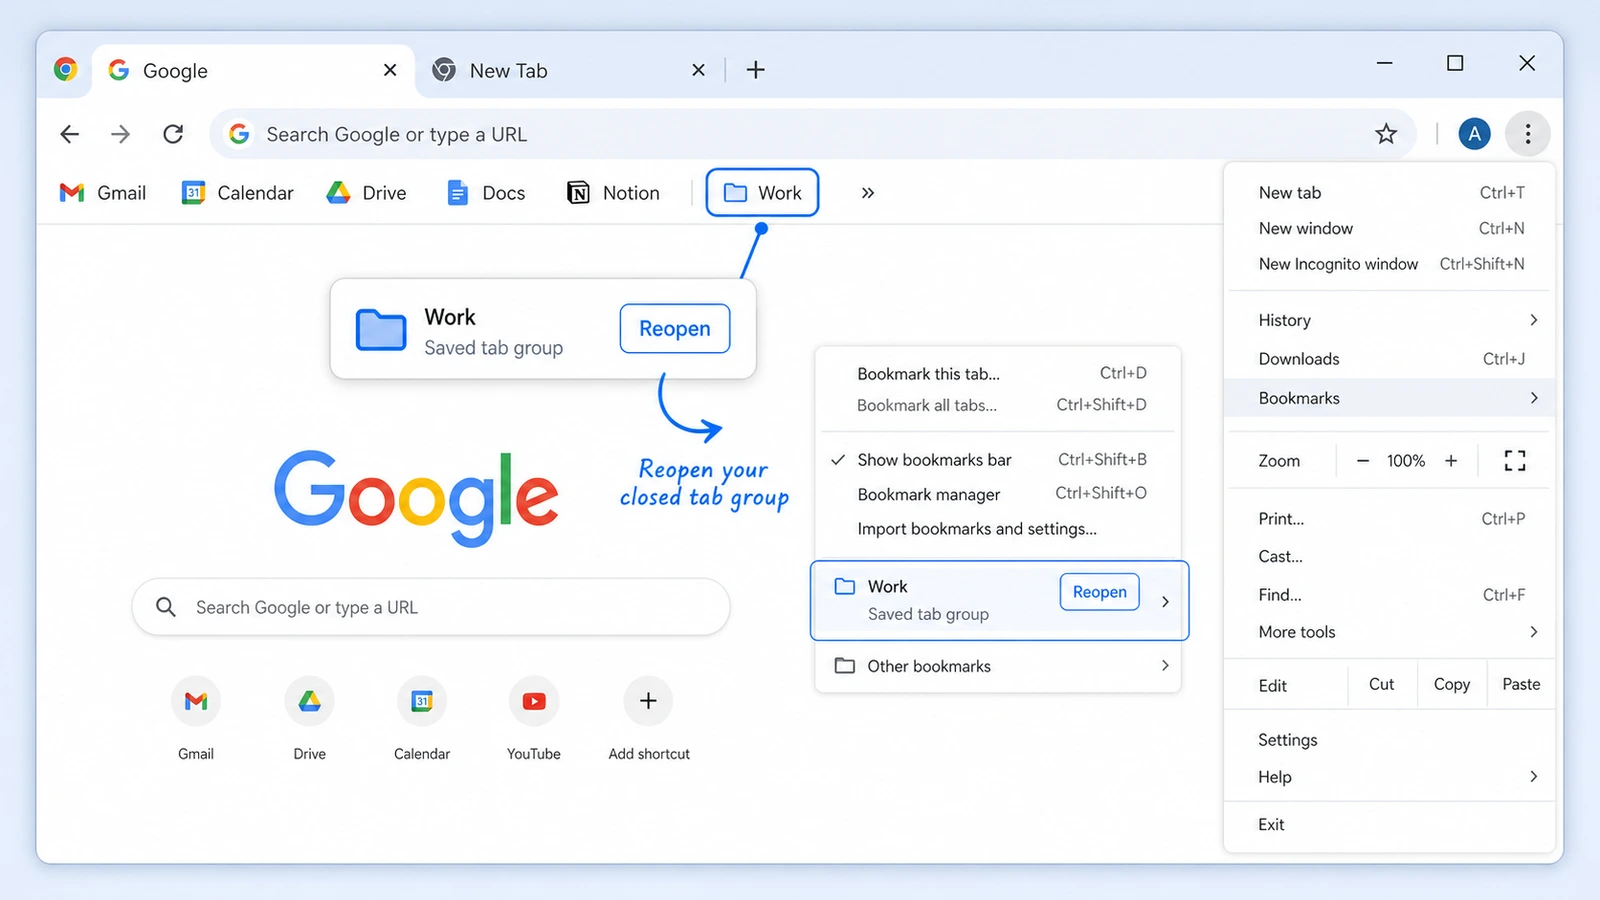The image size is (1600, 900).
Task: Increase zoom with the plus button
Action: [x=1451, y=461]
